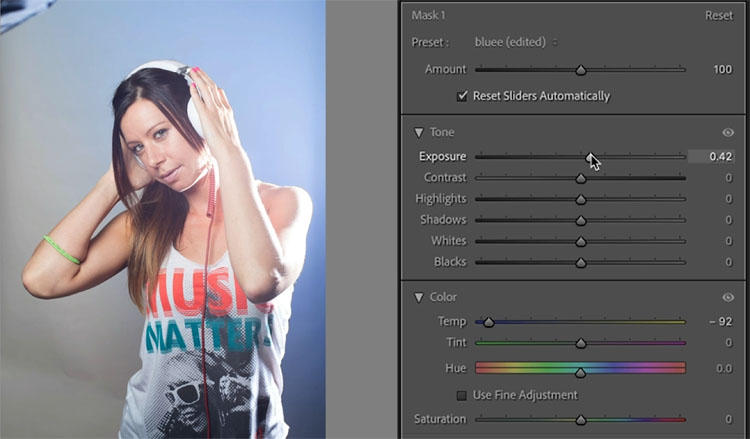Image resolution: width=750 pixels, height=439 pixels.
Task: Click the Contrast slider handle
Action: (581, 178)
